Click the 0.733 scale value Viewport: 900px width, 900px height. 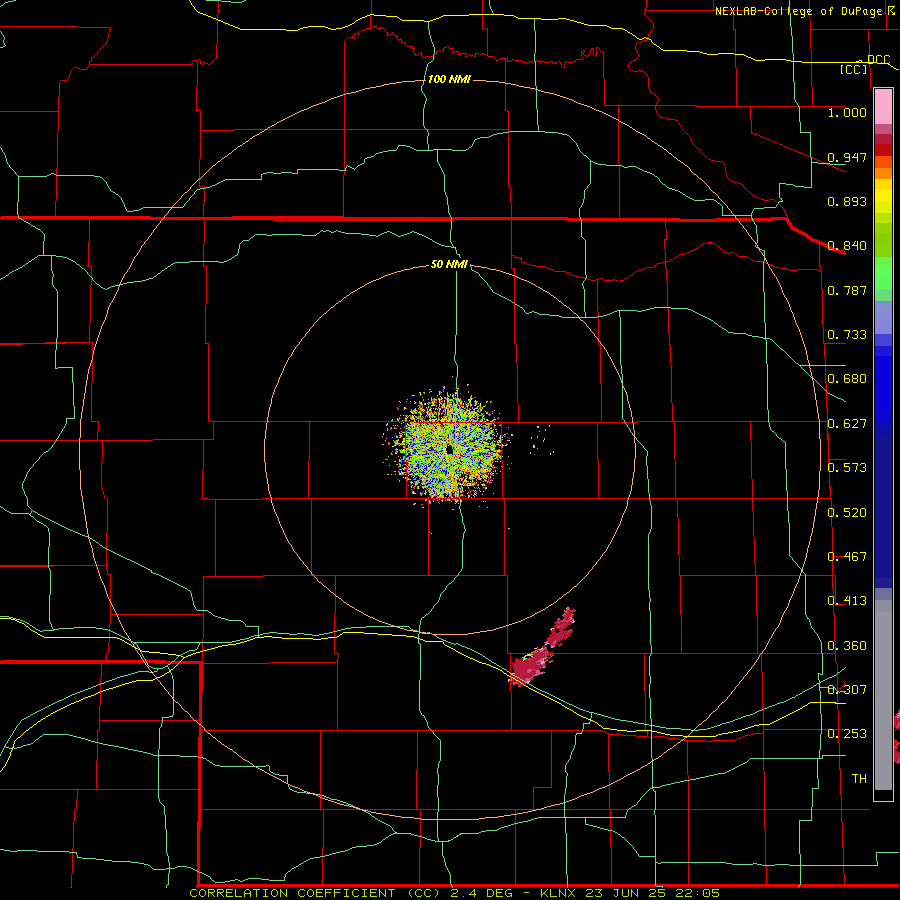point(847,335)
